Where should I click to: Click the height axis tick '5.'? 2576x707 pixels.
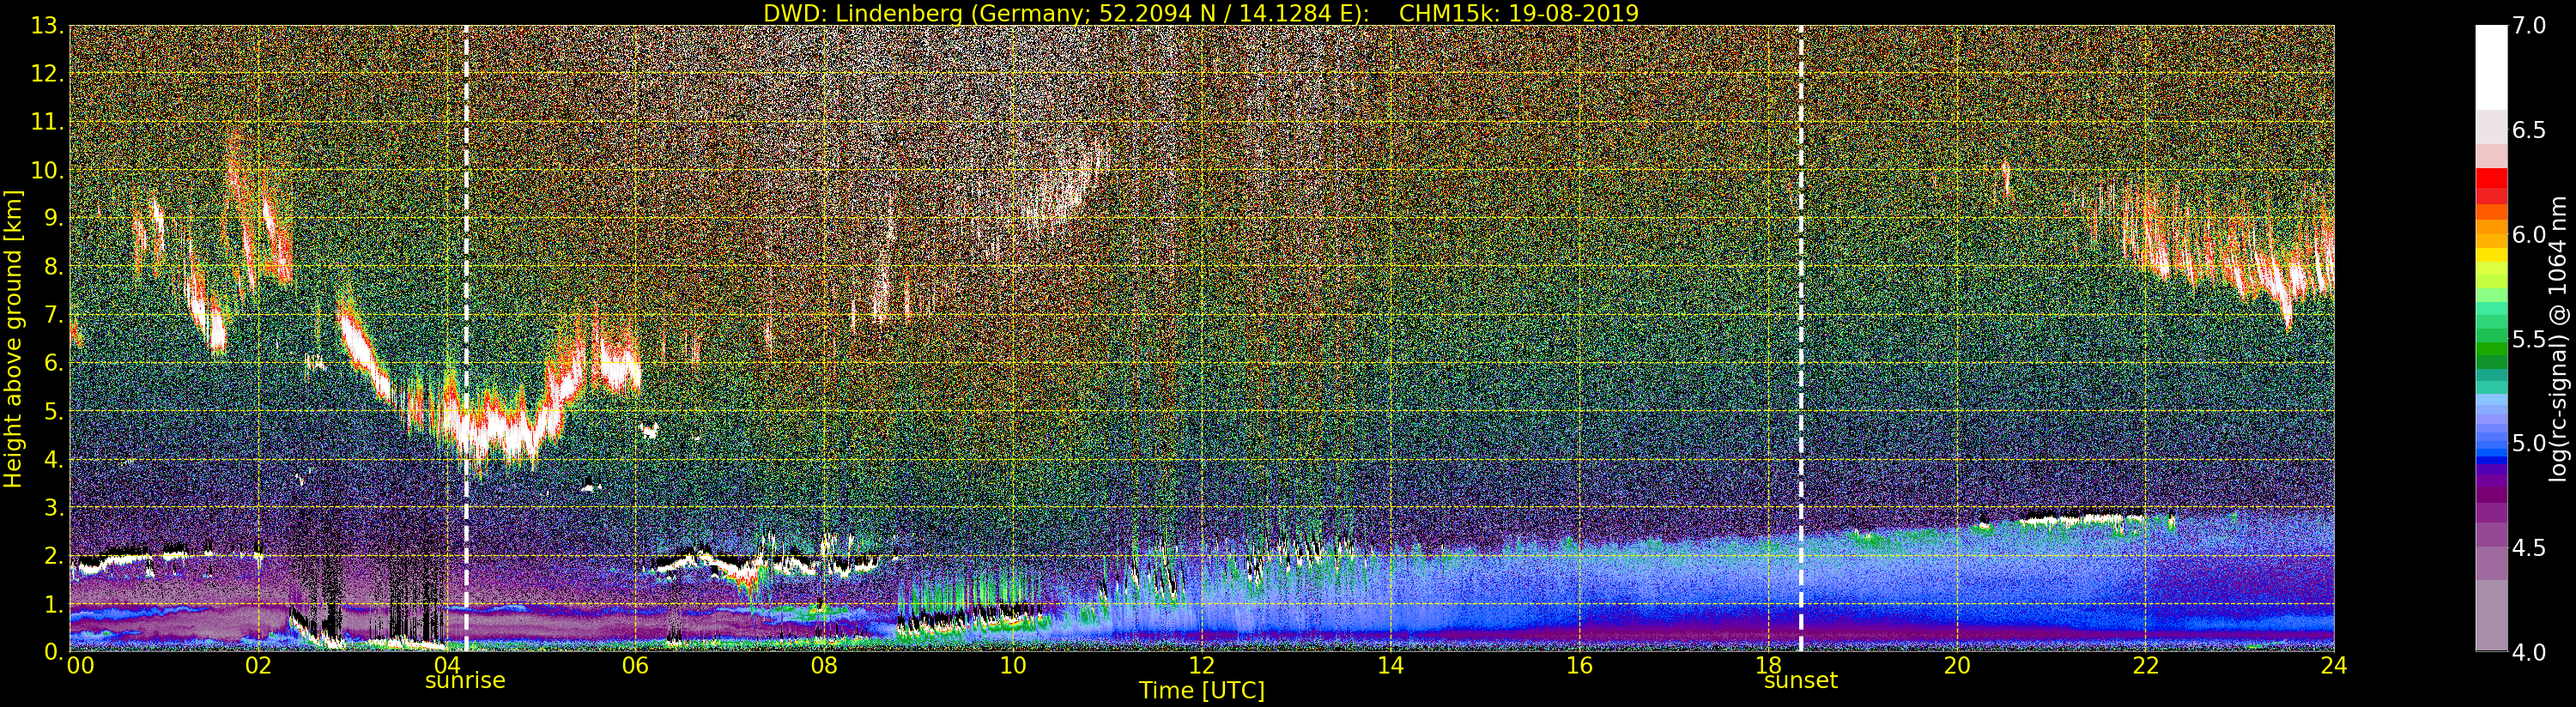(x=54, y=411)
